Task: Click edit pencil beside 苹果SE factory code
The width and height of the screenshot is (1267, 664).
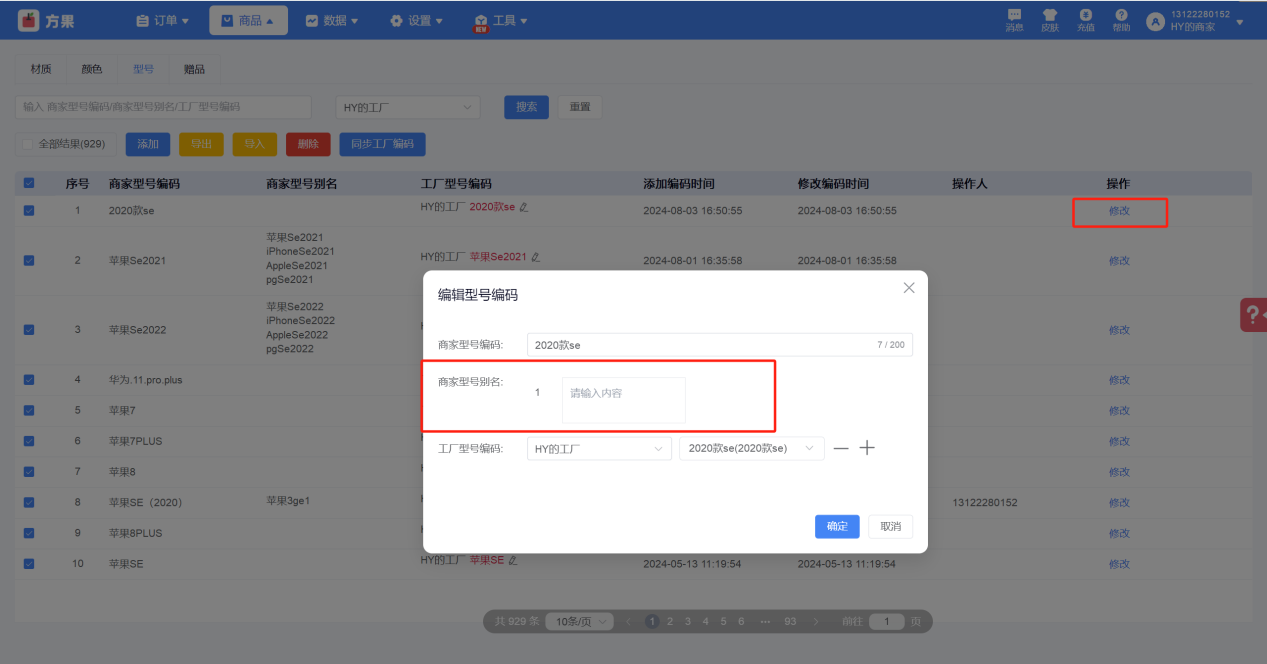Action: (x=513, y=560)
